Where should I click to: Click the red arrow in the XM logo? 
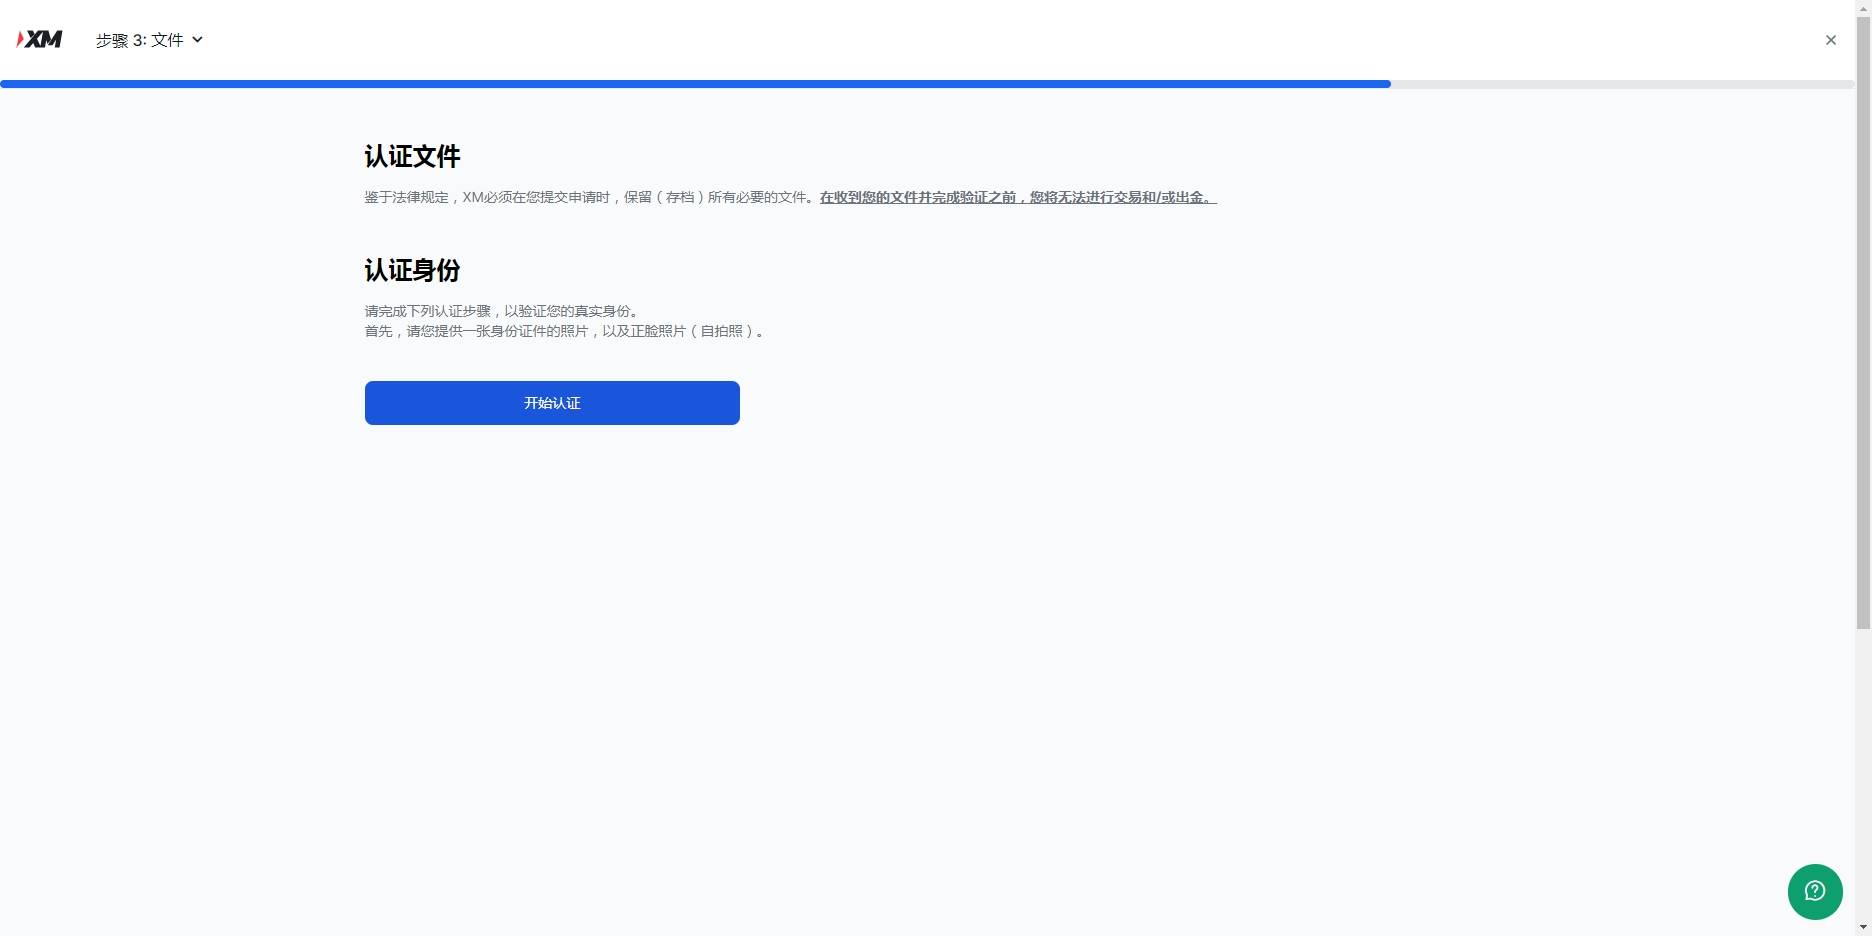point(19,39)
